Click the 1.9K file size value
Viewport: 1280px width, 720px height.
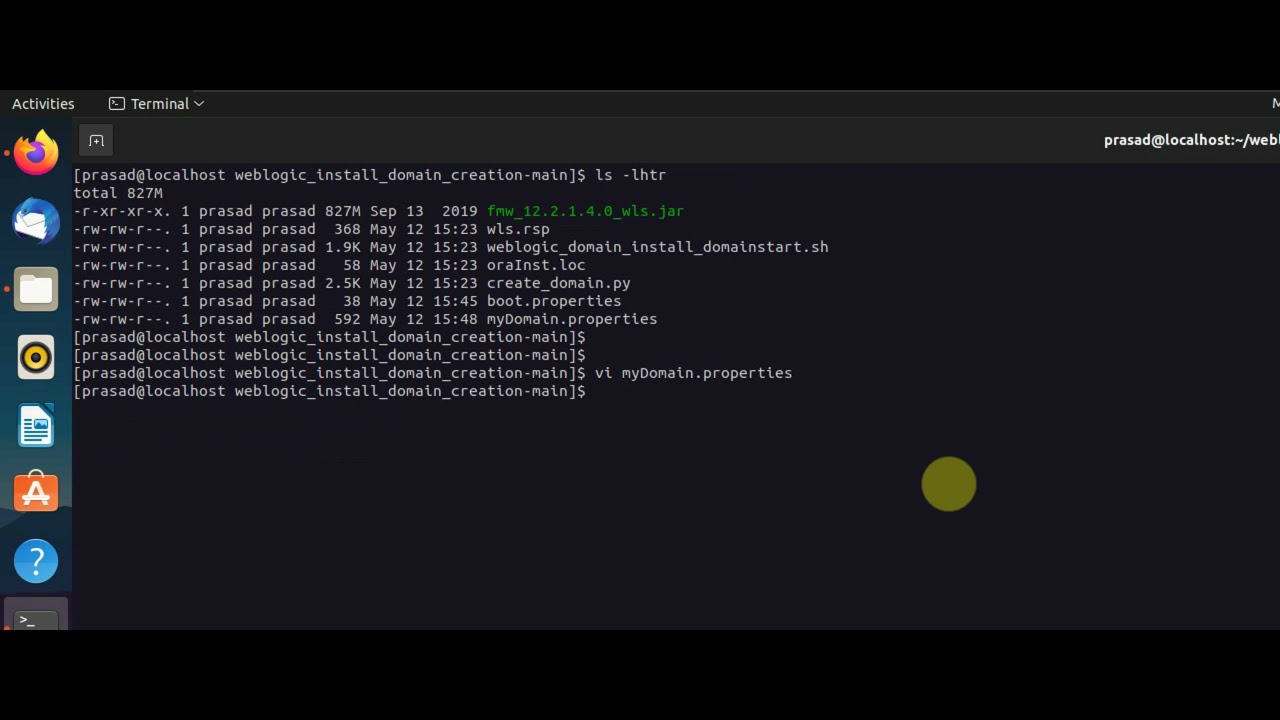pos(342,247)
